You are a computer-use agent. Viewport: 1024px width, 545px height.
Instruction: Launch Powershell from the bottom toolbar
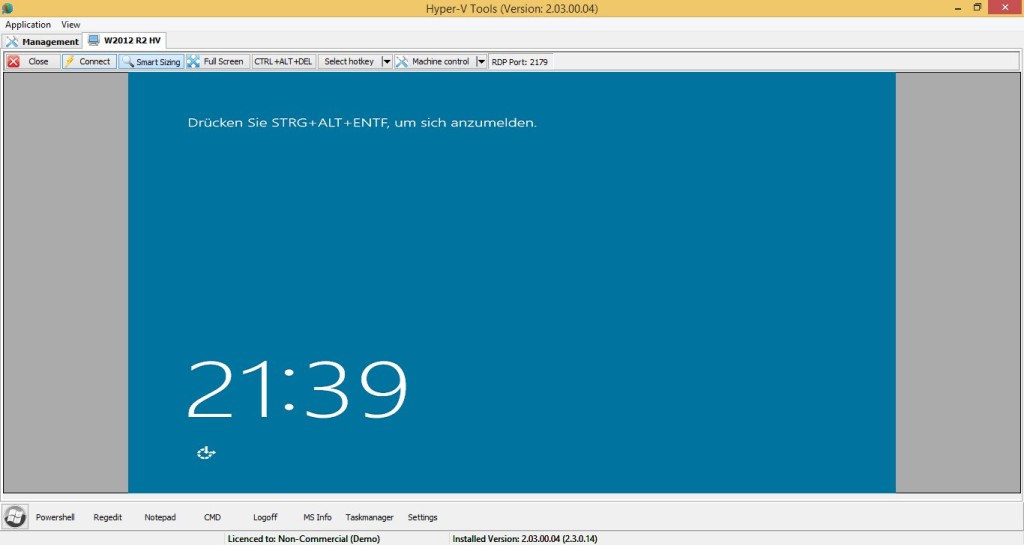point(55,518)
